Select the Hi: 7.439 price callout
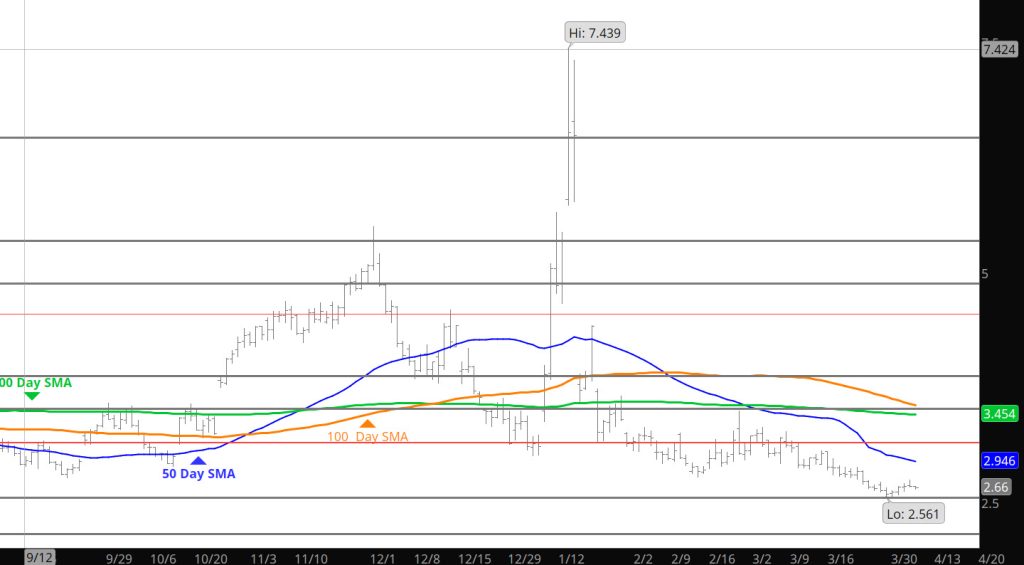 click(x=597, y=33)
